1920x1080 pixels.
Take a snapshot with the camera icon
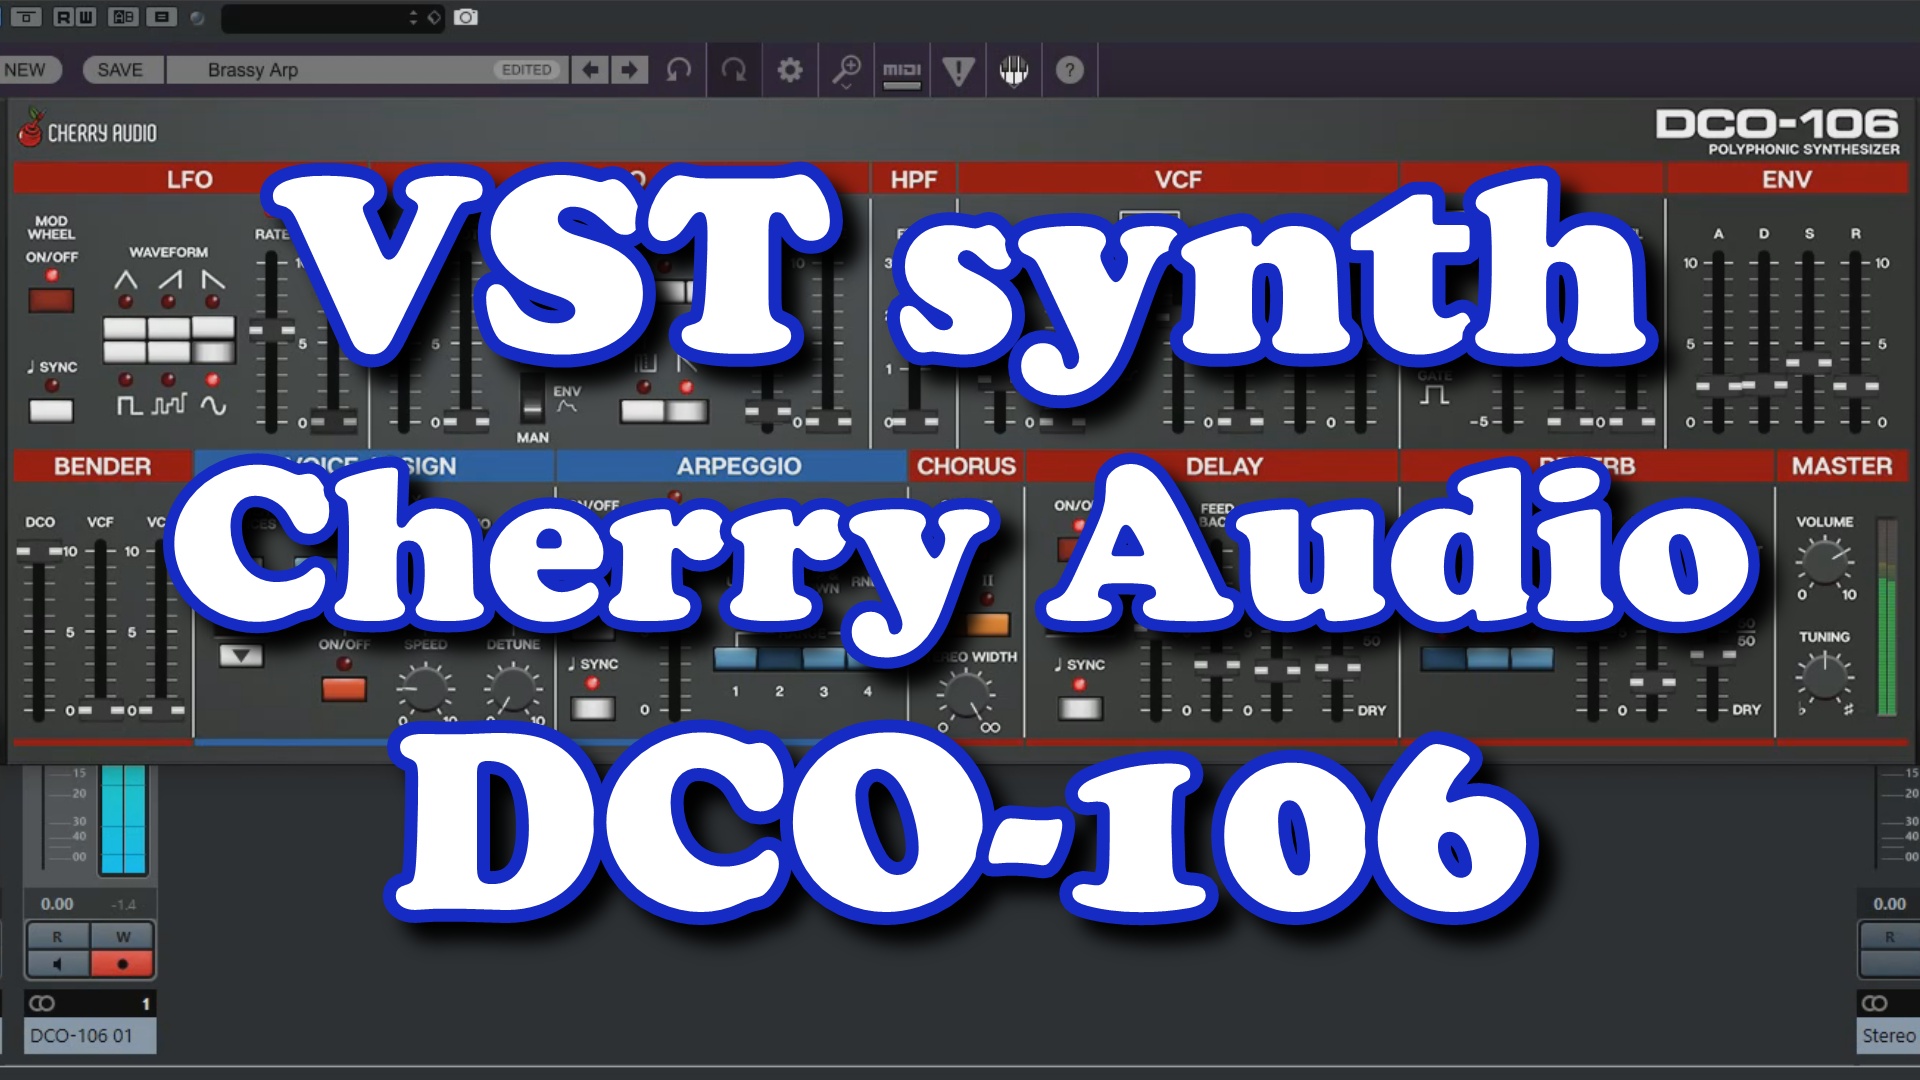466,17
